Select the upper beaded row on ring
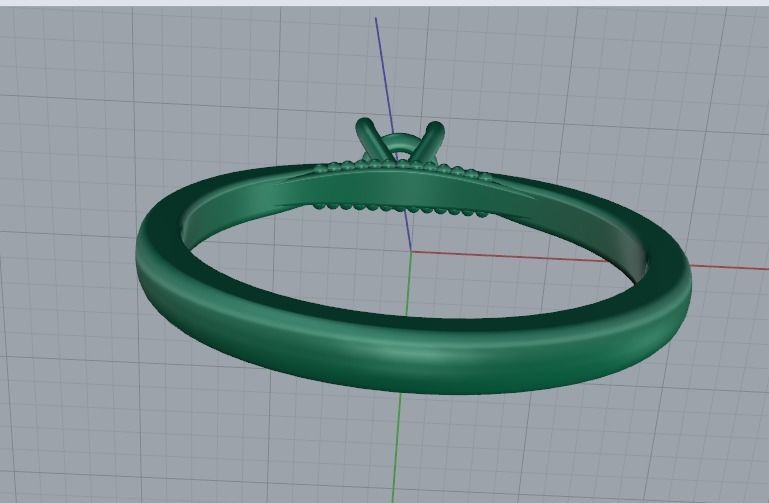Screen dimensions: 769x503 (x=402, y=167)
